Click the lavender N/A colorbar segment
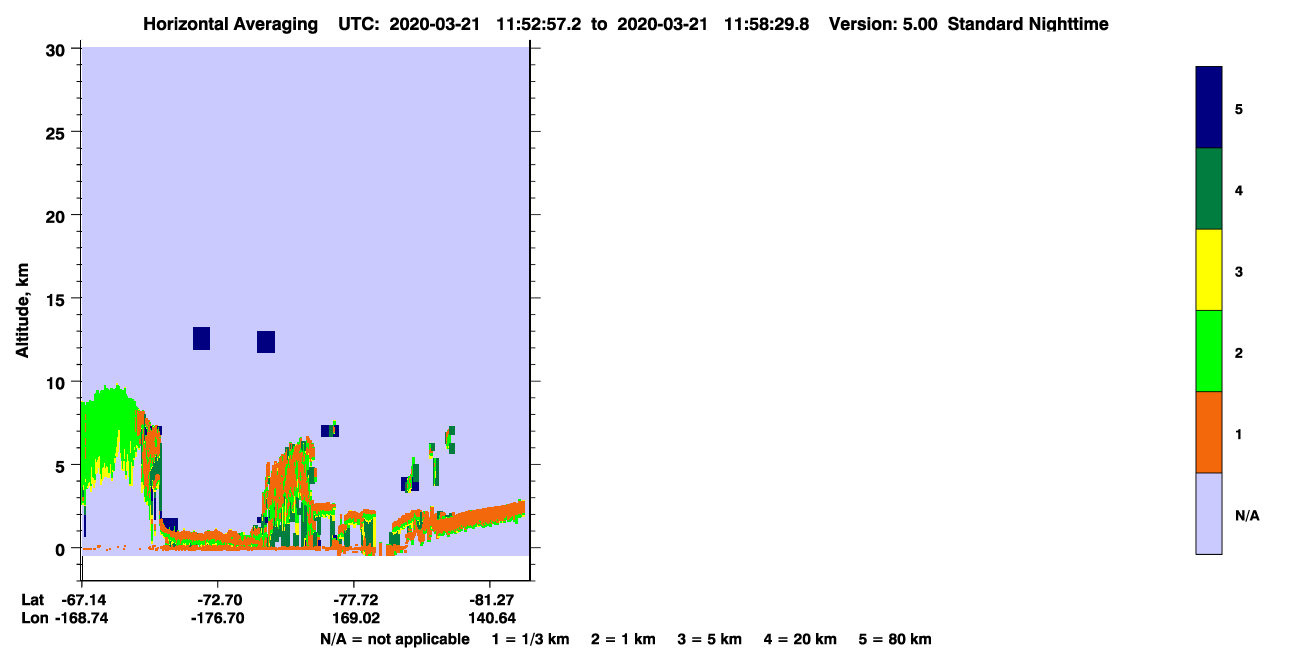1300x667 pixels. point(1209,513)
